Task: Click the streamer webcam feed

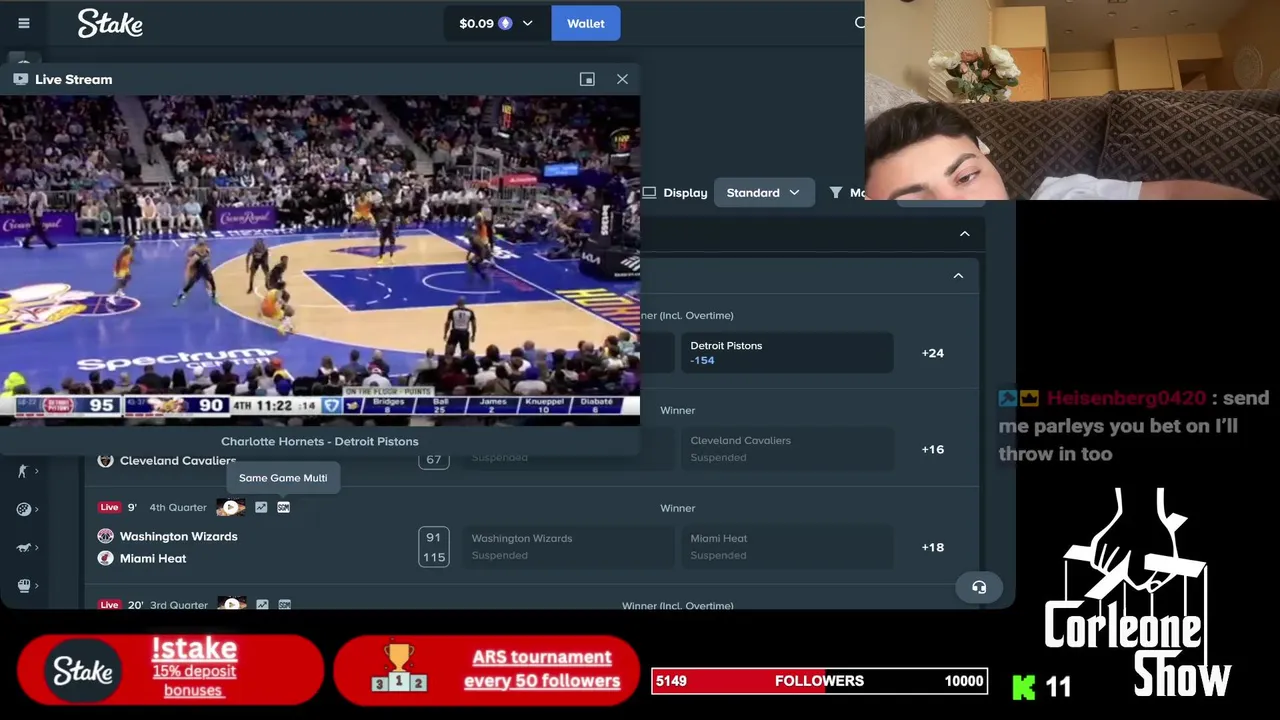Action: coord(1072,100)
